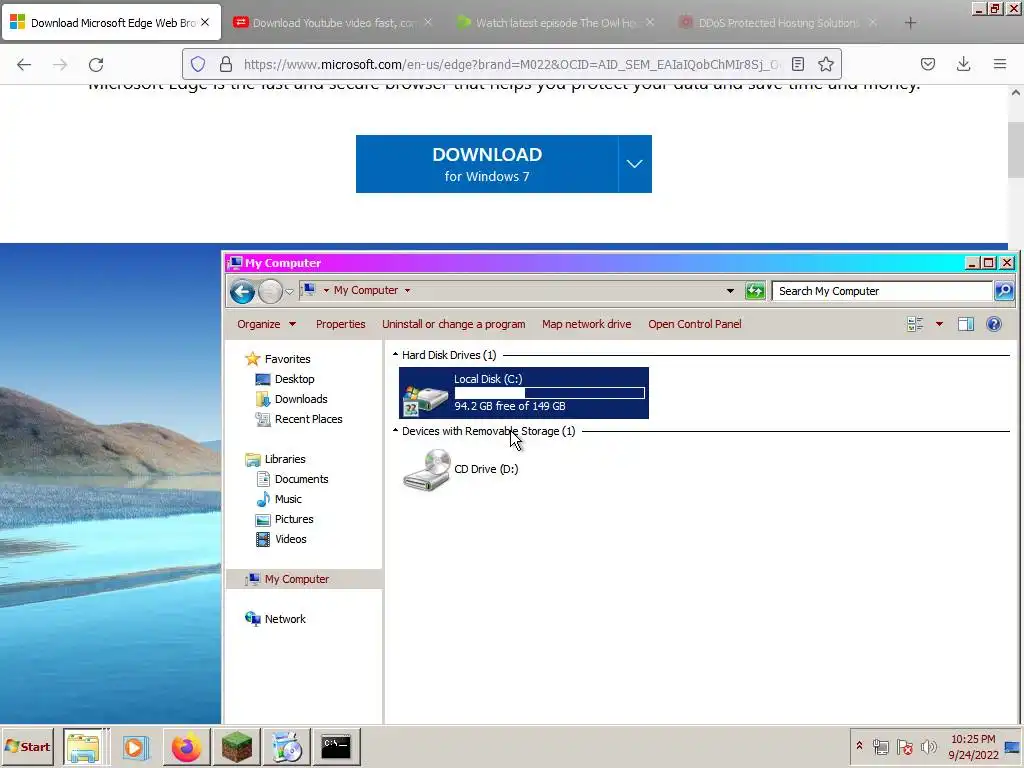Expand the My Computer breadcrumb arrow
The height and width of the screenshot is (768, 1024).
click(x=407, y=291)
